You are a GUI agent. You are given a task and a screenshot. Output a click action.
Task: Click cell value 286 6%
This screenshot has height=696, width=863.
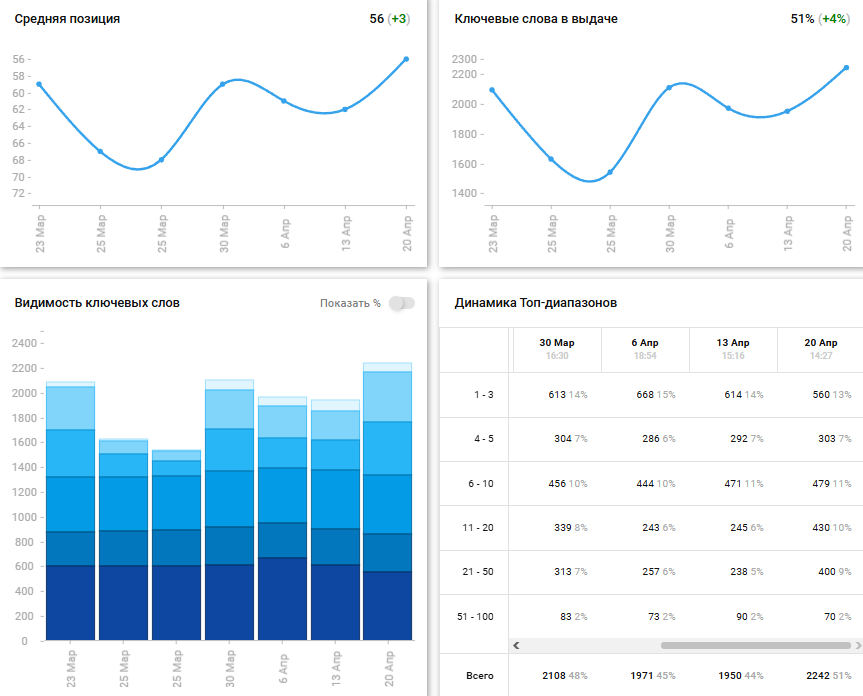[659, 439]
